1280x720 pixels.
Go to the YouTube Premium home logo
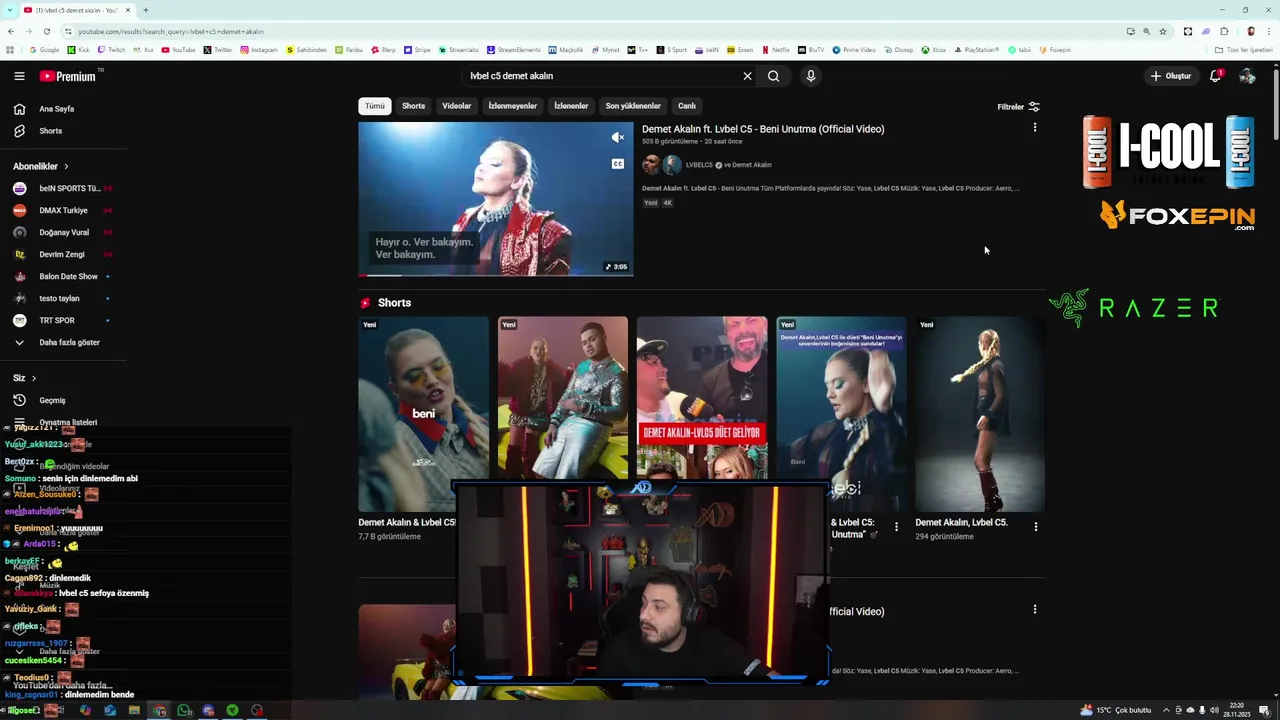pos(69,76)
